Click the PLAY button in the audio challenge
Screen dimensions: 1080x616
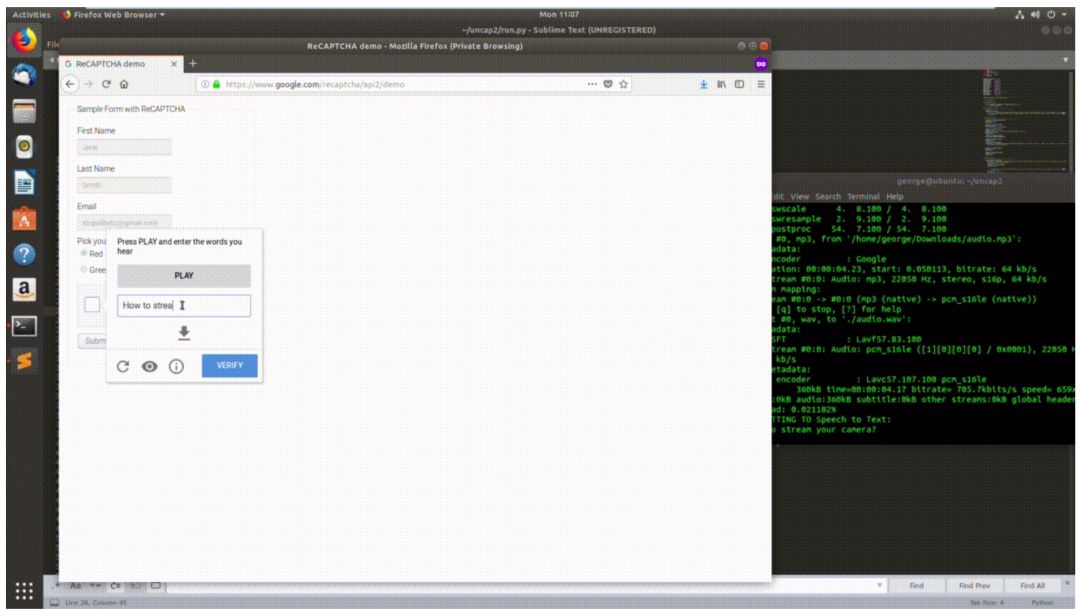(x=184, y=276)
